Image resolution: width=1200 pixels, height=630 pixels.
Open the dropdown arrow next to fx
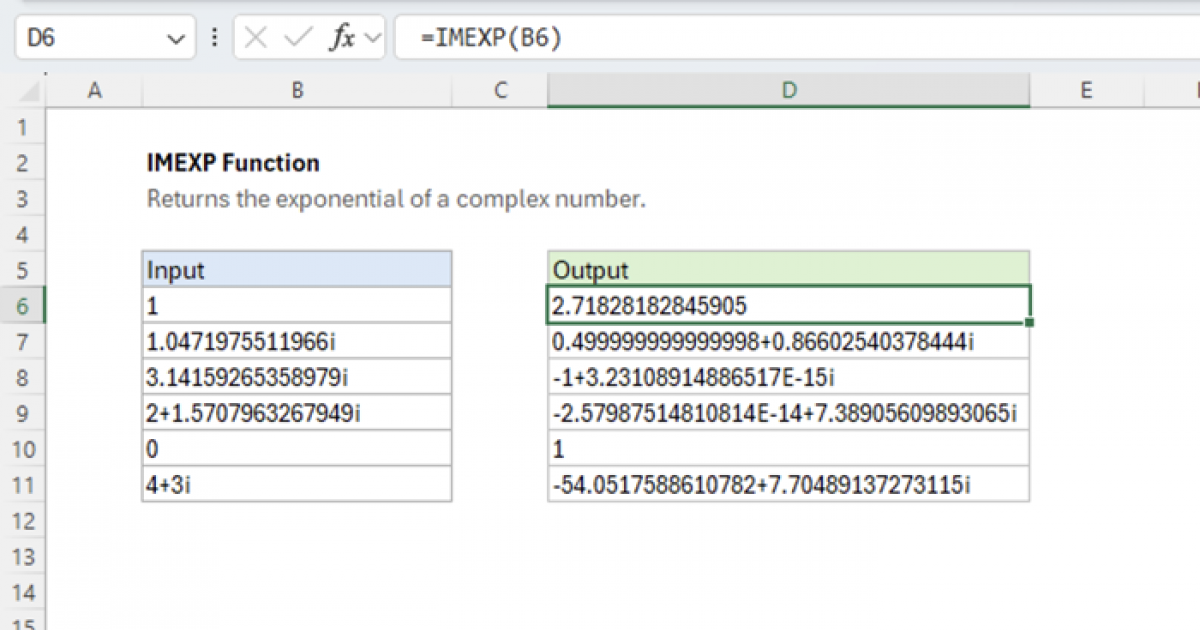click(x=373, y=39)
